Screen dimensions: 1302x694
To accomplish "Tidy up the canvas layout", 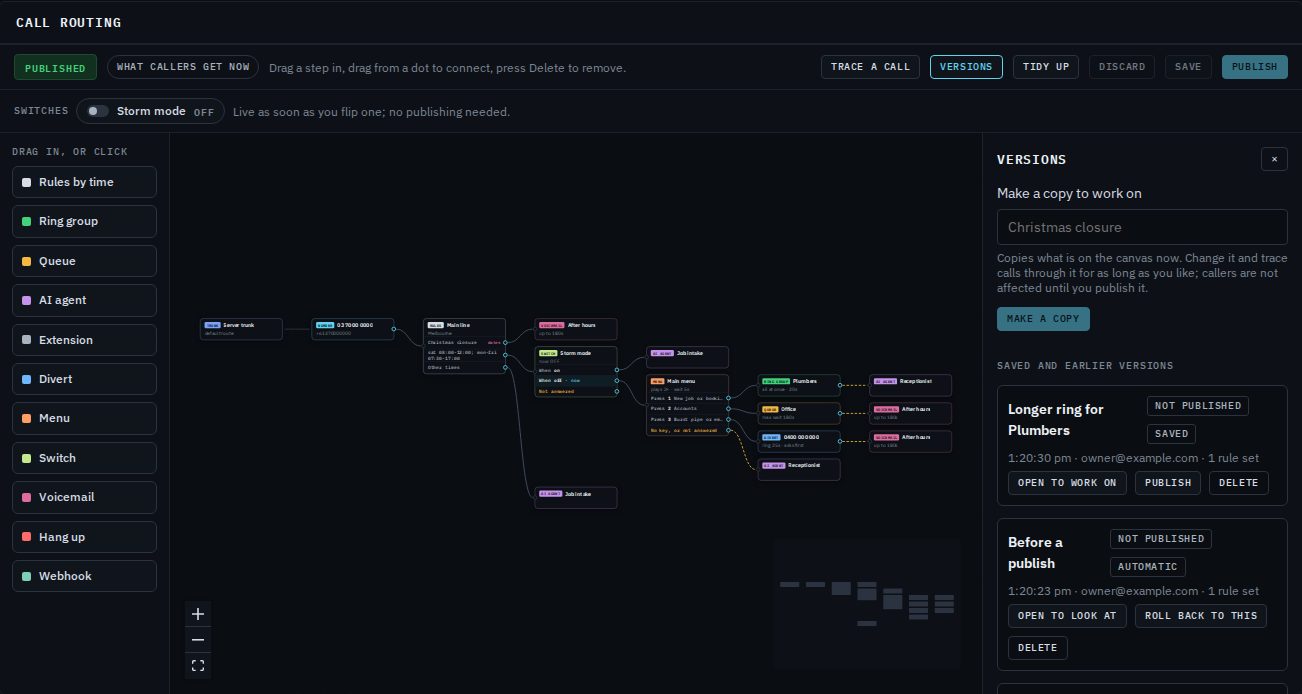I will click(1046, 67).
